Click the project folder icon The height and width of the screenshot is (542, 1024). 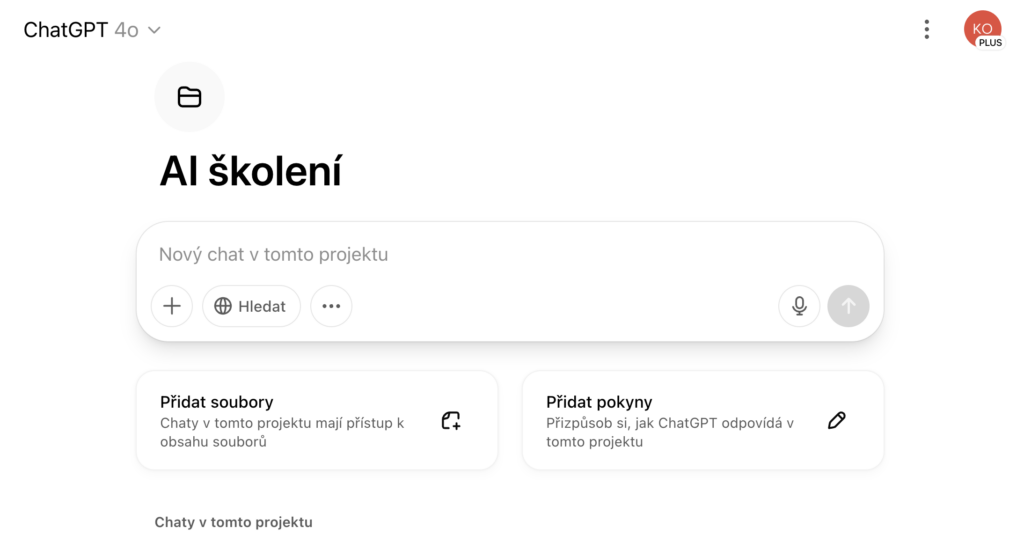point(189,97)
